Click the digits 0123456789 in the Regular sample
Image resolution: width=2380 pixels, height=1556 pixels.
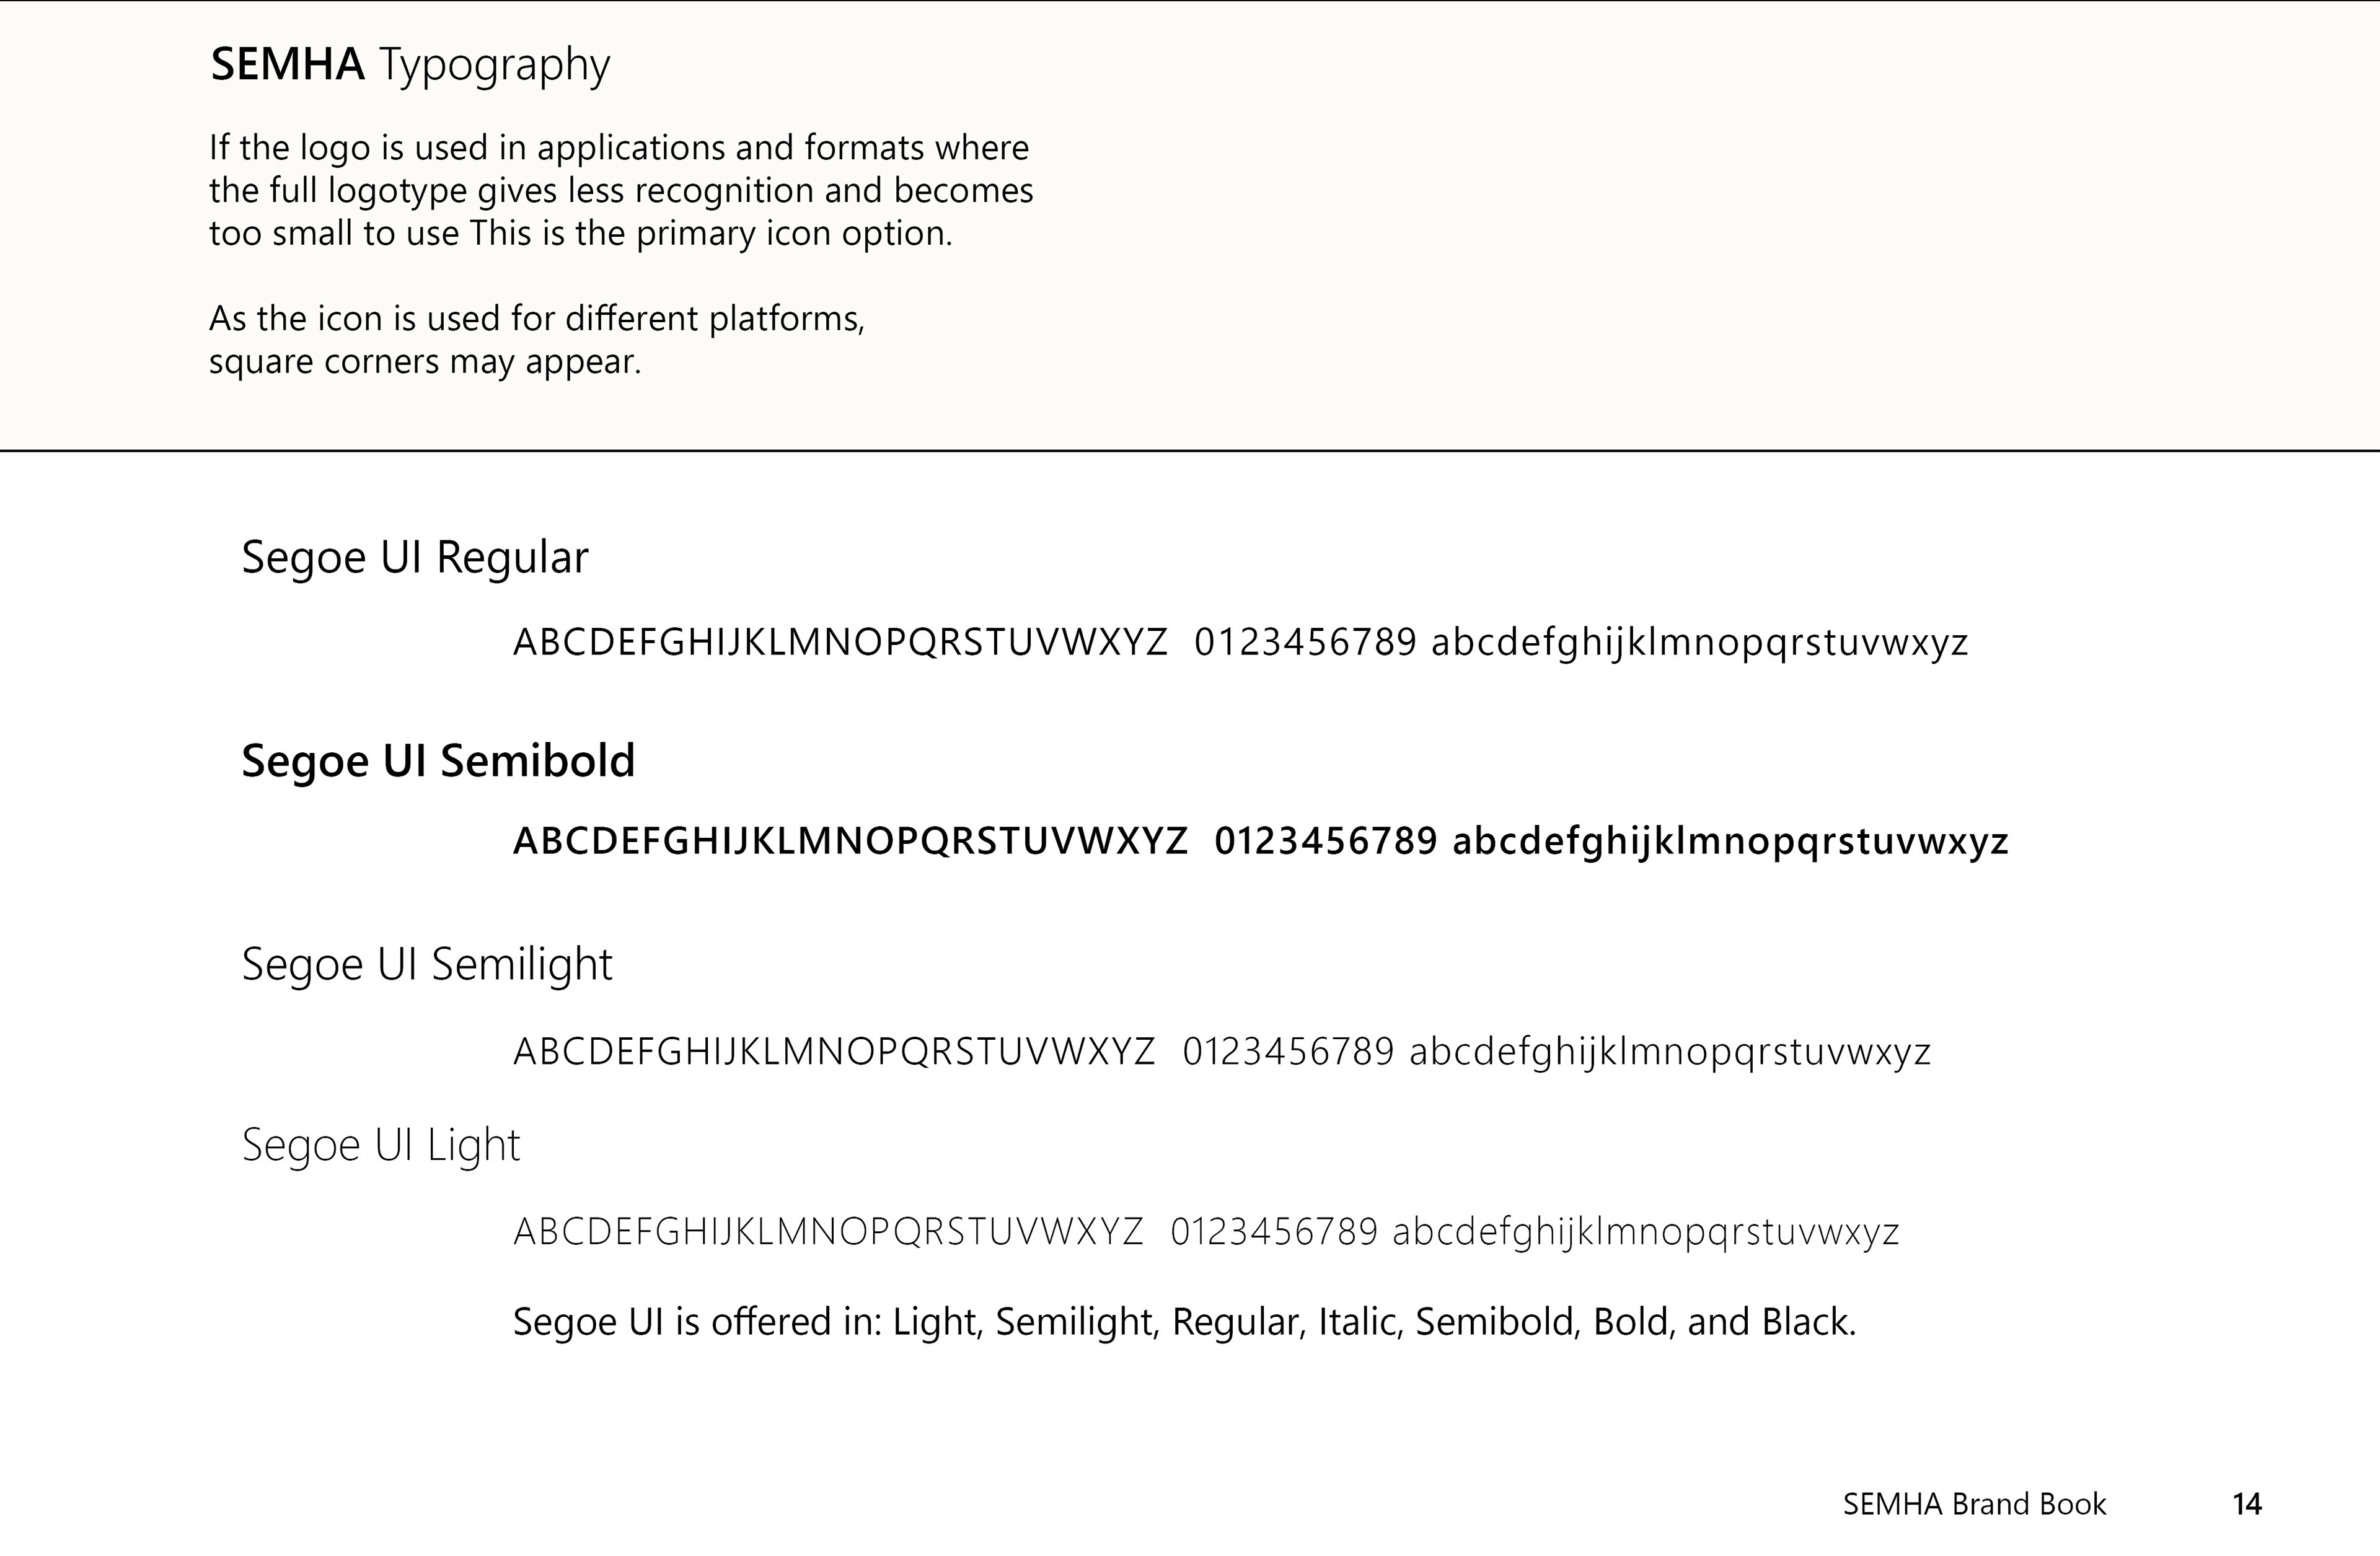(x=1305, y=642)
